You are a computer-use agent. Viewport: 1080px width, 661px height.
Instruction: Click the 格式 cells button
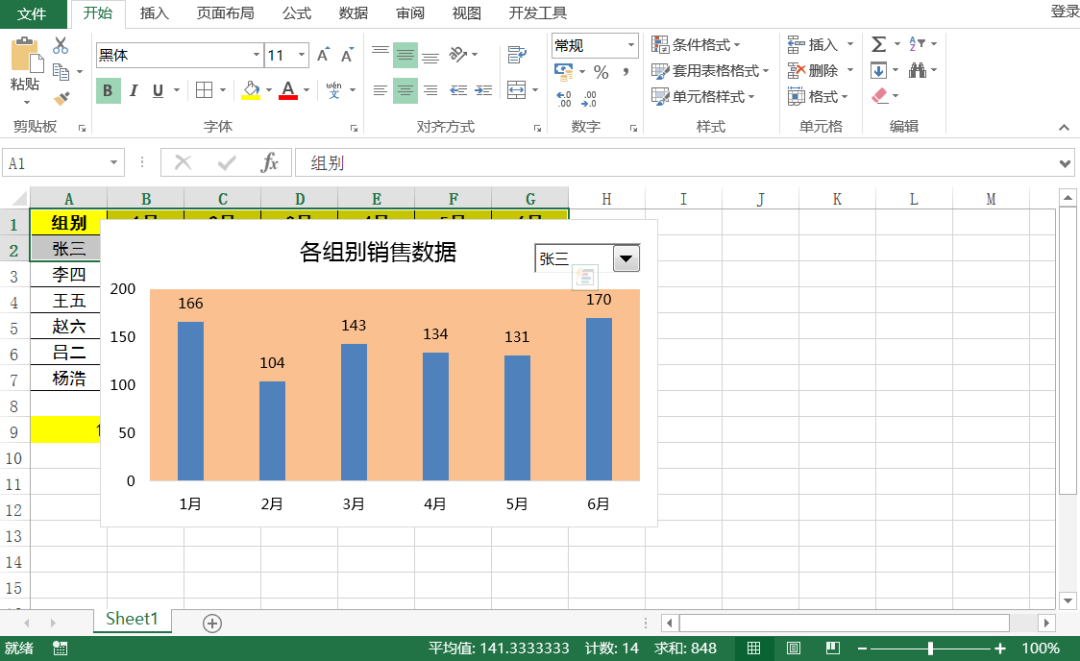[x=818, y=96]
